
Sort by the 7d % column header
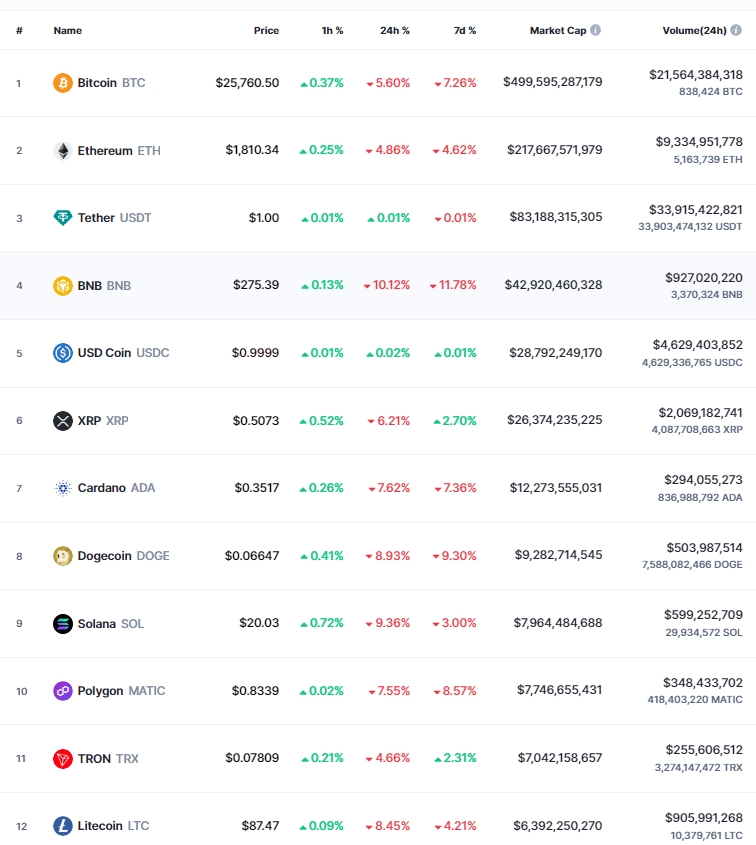click(464, 31)
